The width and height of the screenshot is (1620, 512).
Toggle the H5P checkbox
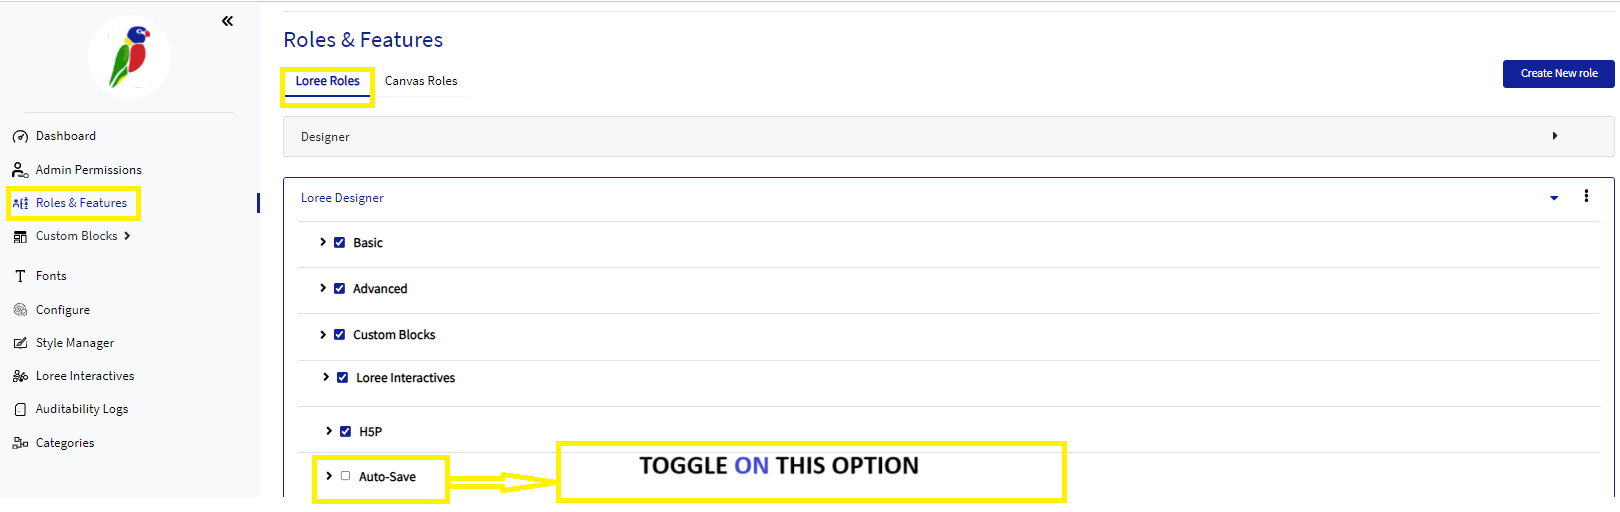point(345,431)
